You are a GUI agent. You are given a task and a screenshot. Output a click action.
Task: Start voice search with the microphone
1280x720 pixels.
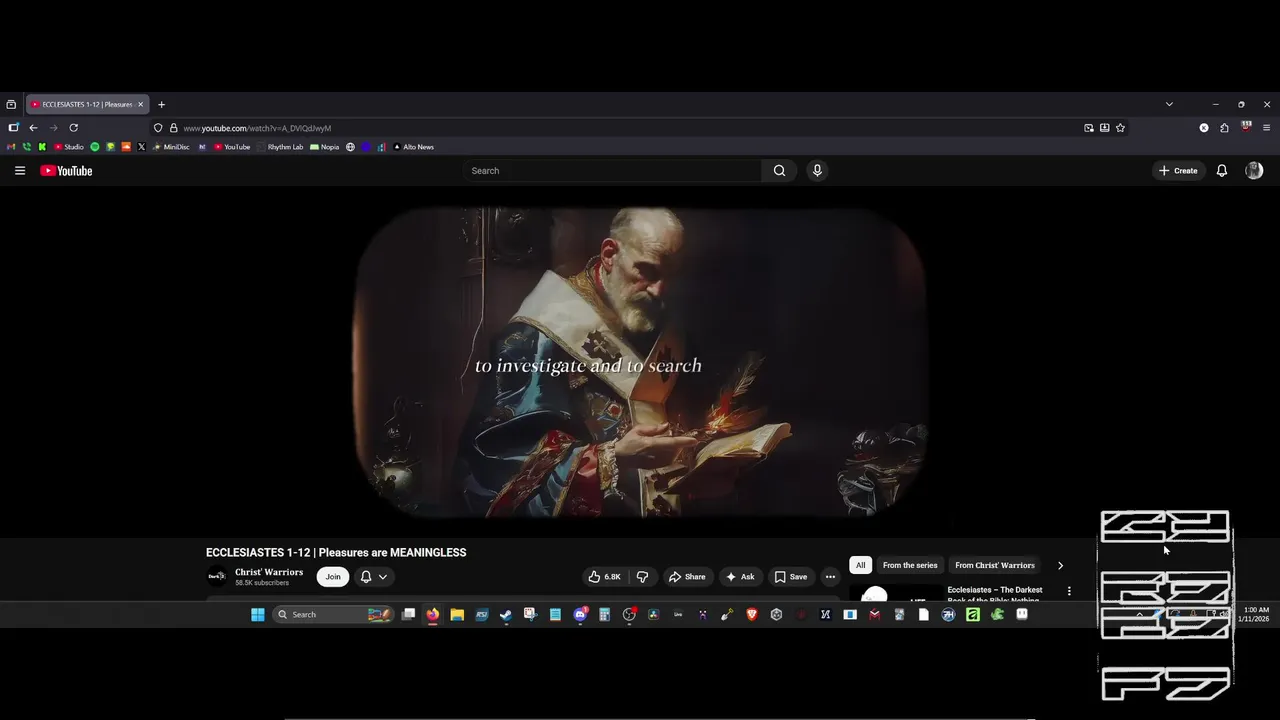[817, 171]
